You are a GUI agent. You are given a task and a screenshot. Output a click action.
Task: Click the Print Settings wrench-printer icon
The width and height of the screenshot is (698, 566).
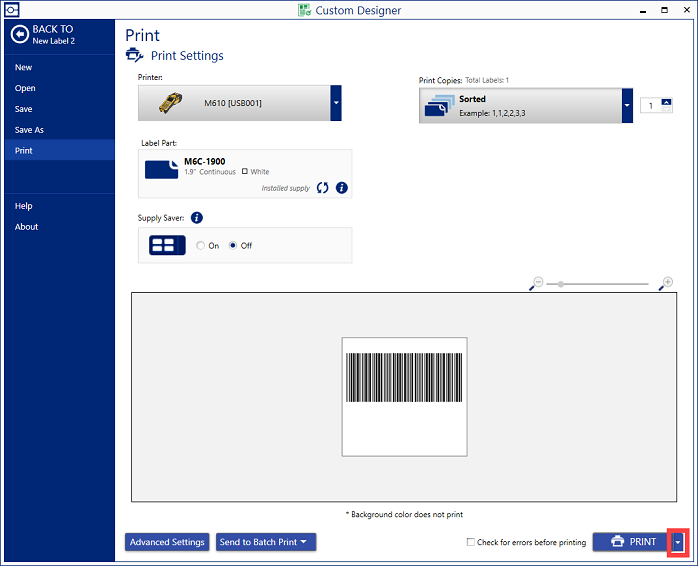click(x=134, y=55)
